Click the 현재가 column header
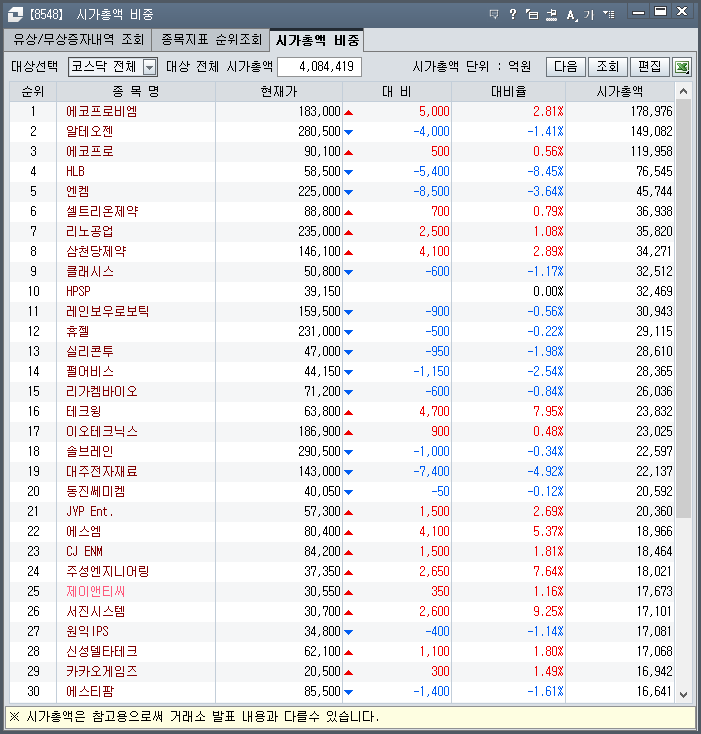The height and width of the screenshot is (734, 701). (279, 91)
